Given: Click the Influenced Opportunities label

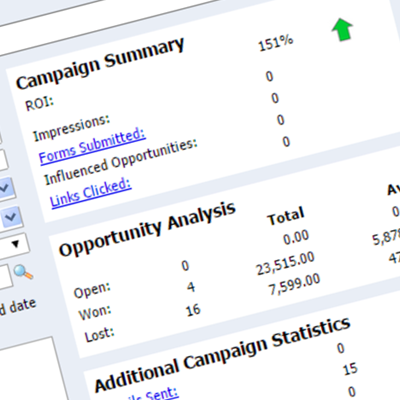Looking at the screenshot, I should point(121,162).
